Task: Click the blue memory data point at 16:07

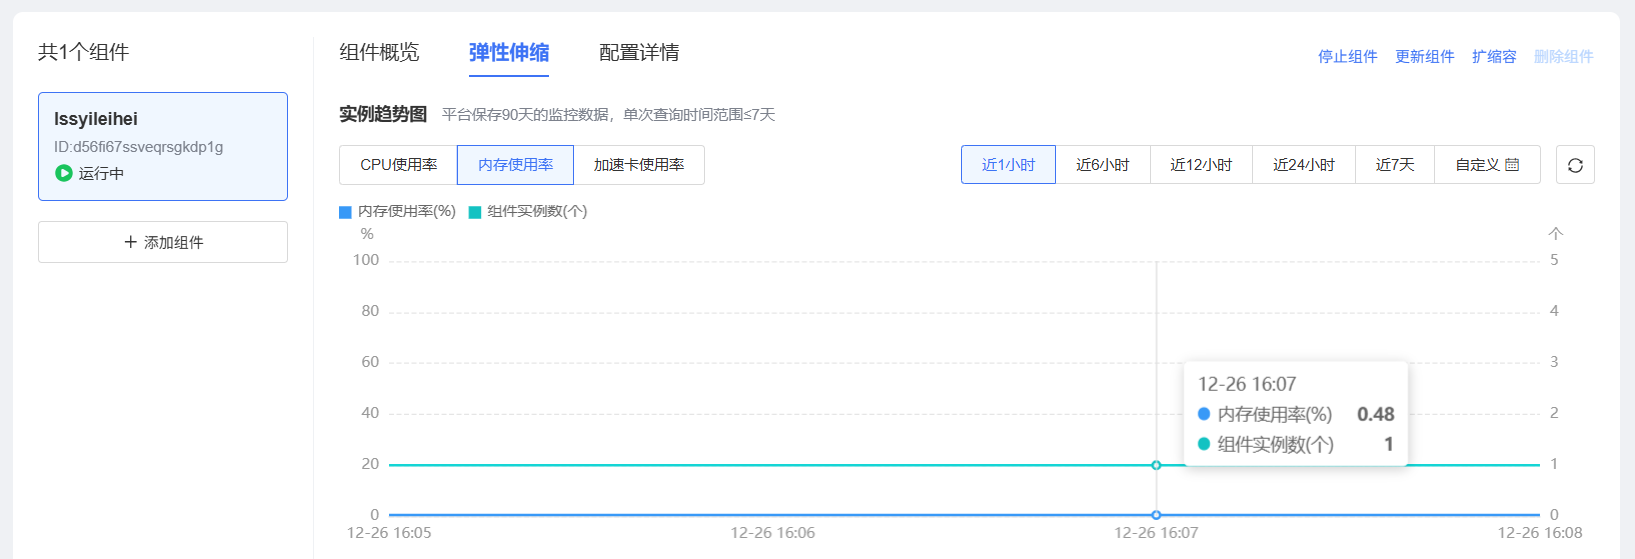Action: [x=1156, y=515]
